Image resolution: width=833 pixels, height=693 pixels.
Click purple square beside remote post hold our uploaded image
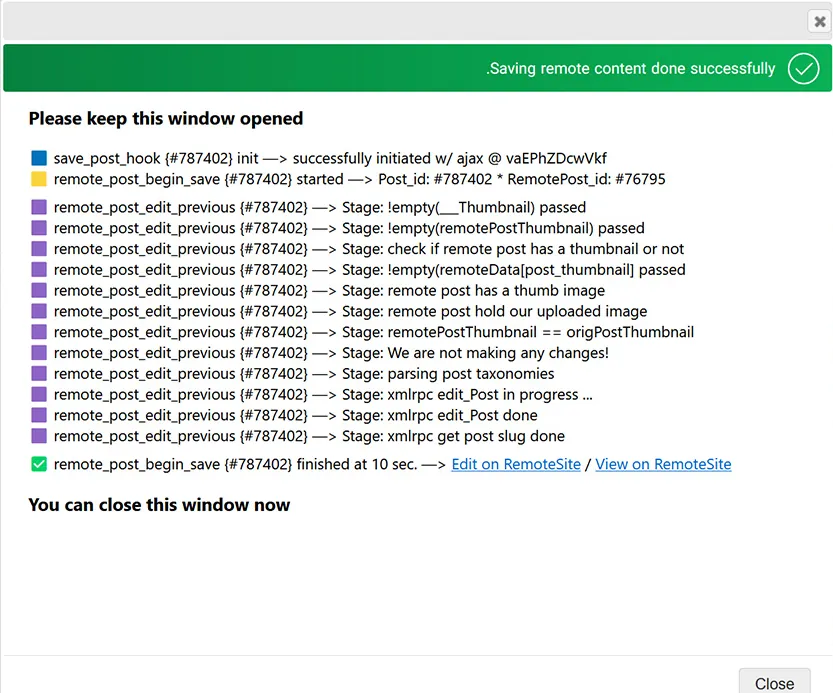[x=39, y=311]
